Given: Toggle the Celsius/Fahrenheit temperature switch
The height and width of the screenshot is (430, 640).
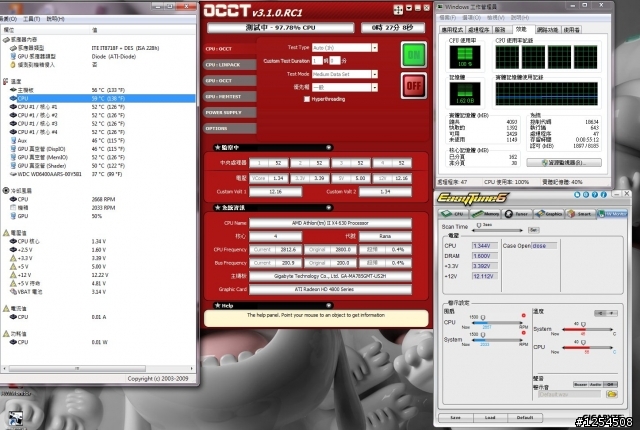Looking at the screenshot, I should tap(606, 313).
